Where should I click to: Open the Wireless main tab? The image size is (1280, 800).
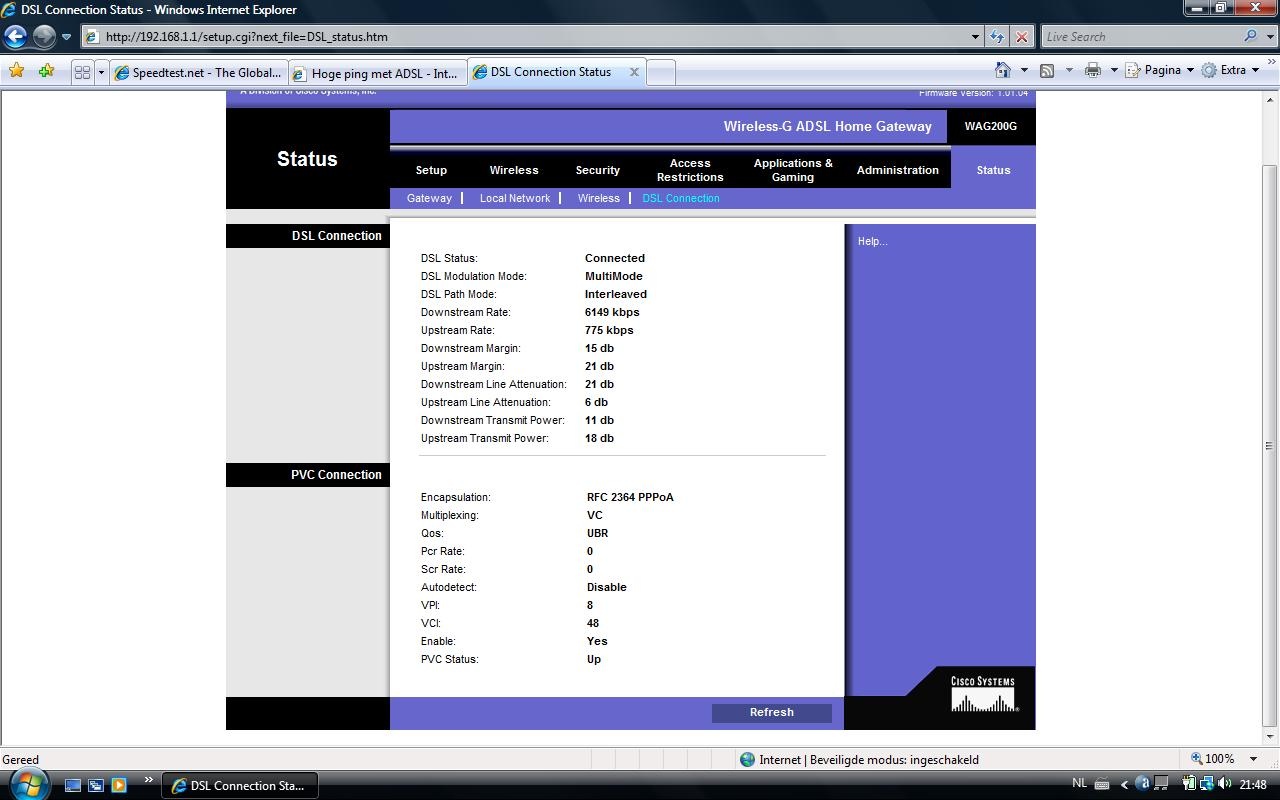tap(514, 170)
